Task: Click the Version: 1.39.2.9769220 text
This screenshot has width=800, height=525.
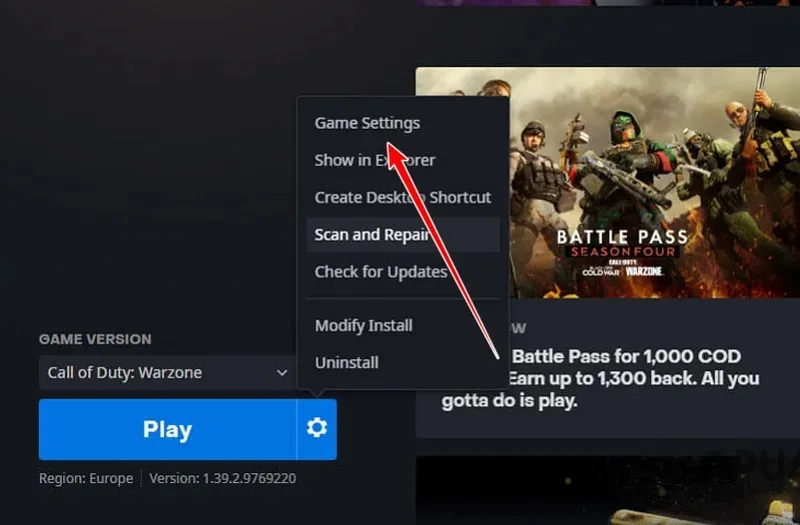Action: tap(222, 479)
